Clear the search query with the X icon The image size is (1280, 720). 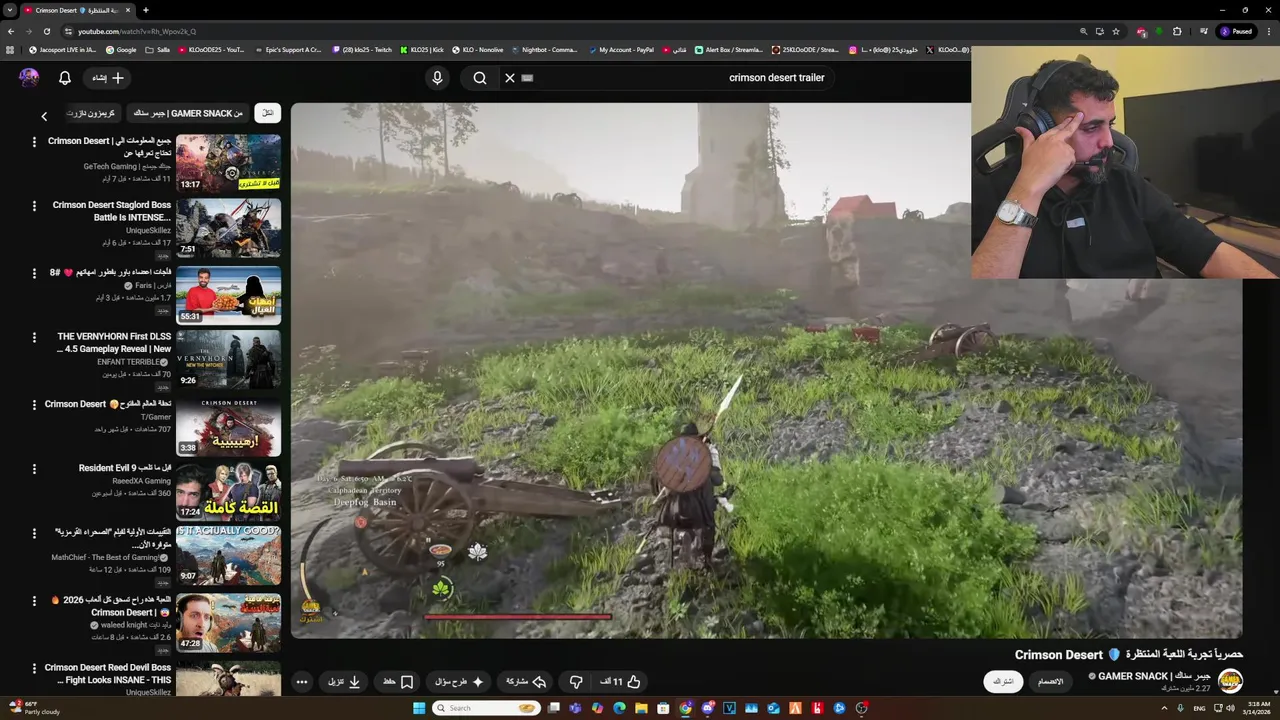click(509, 78)
